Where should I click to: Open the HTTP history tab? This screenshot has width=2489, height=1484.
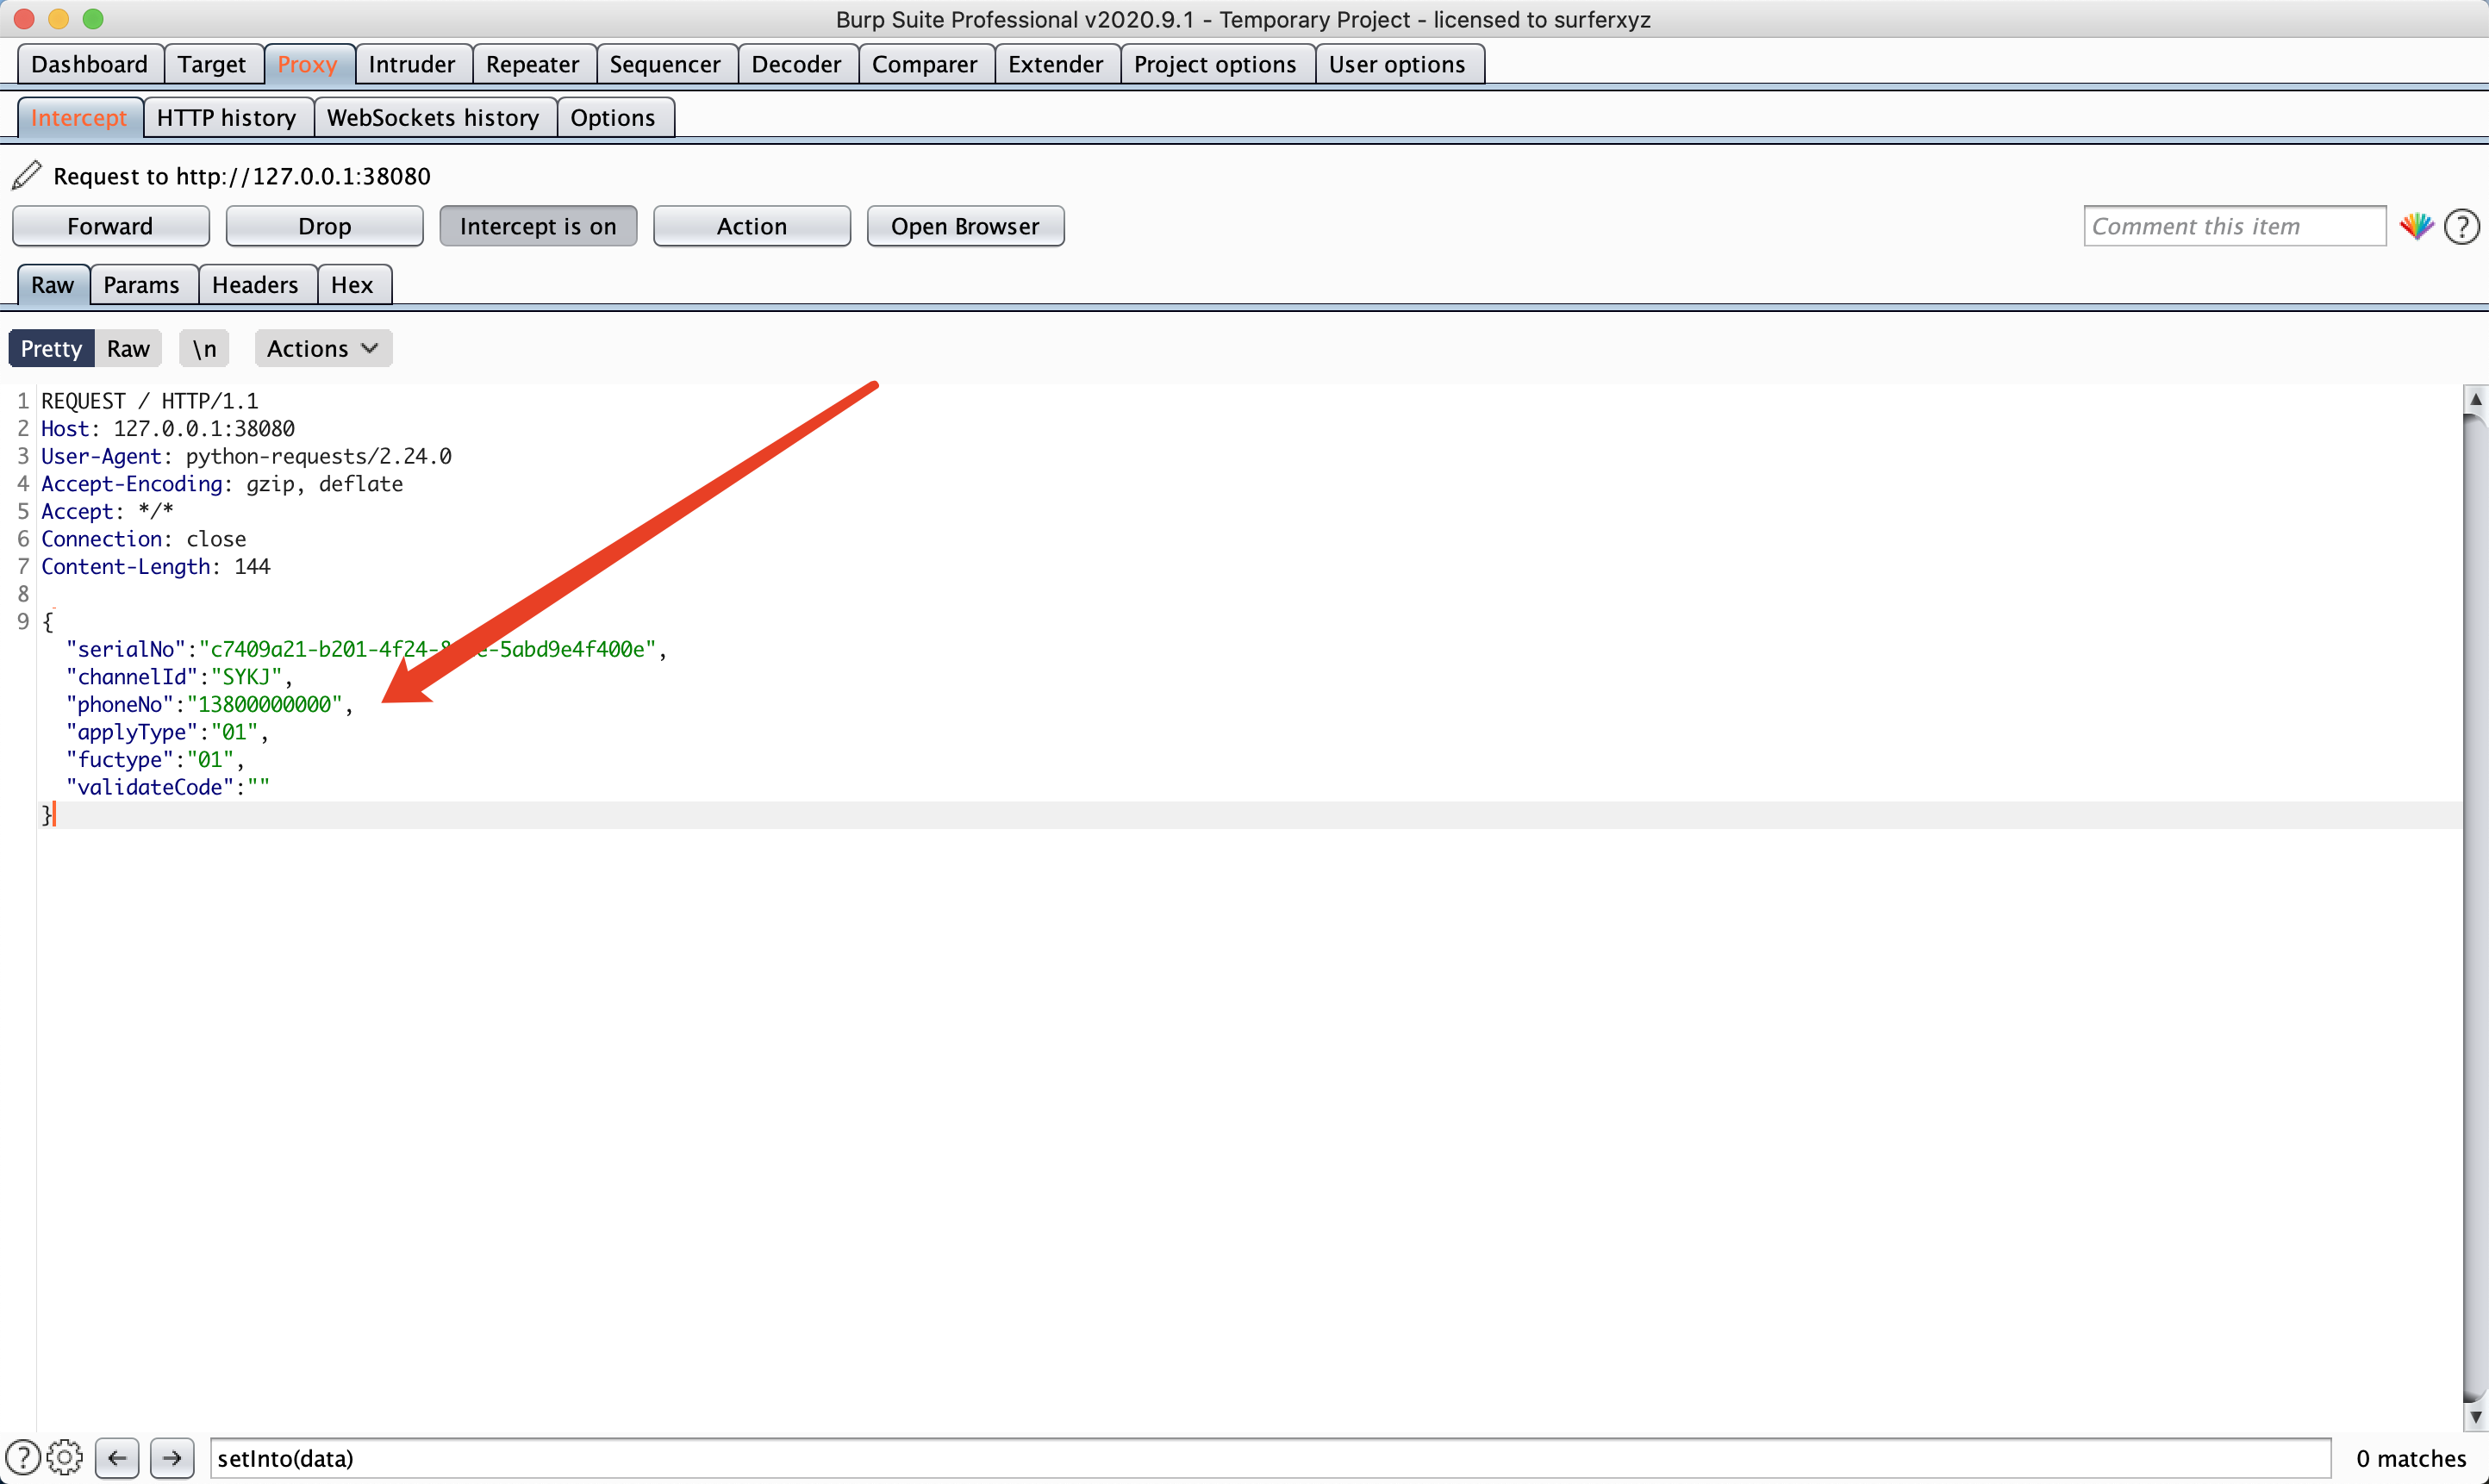226,117
